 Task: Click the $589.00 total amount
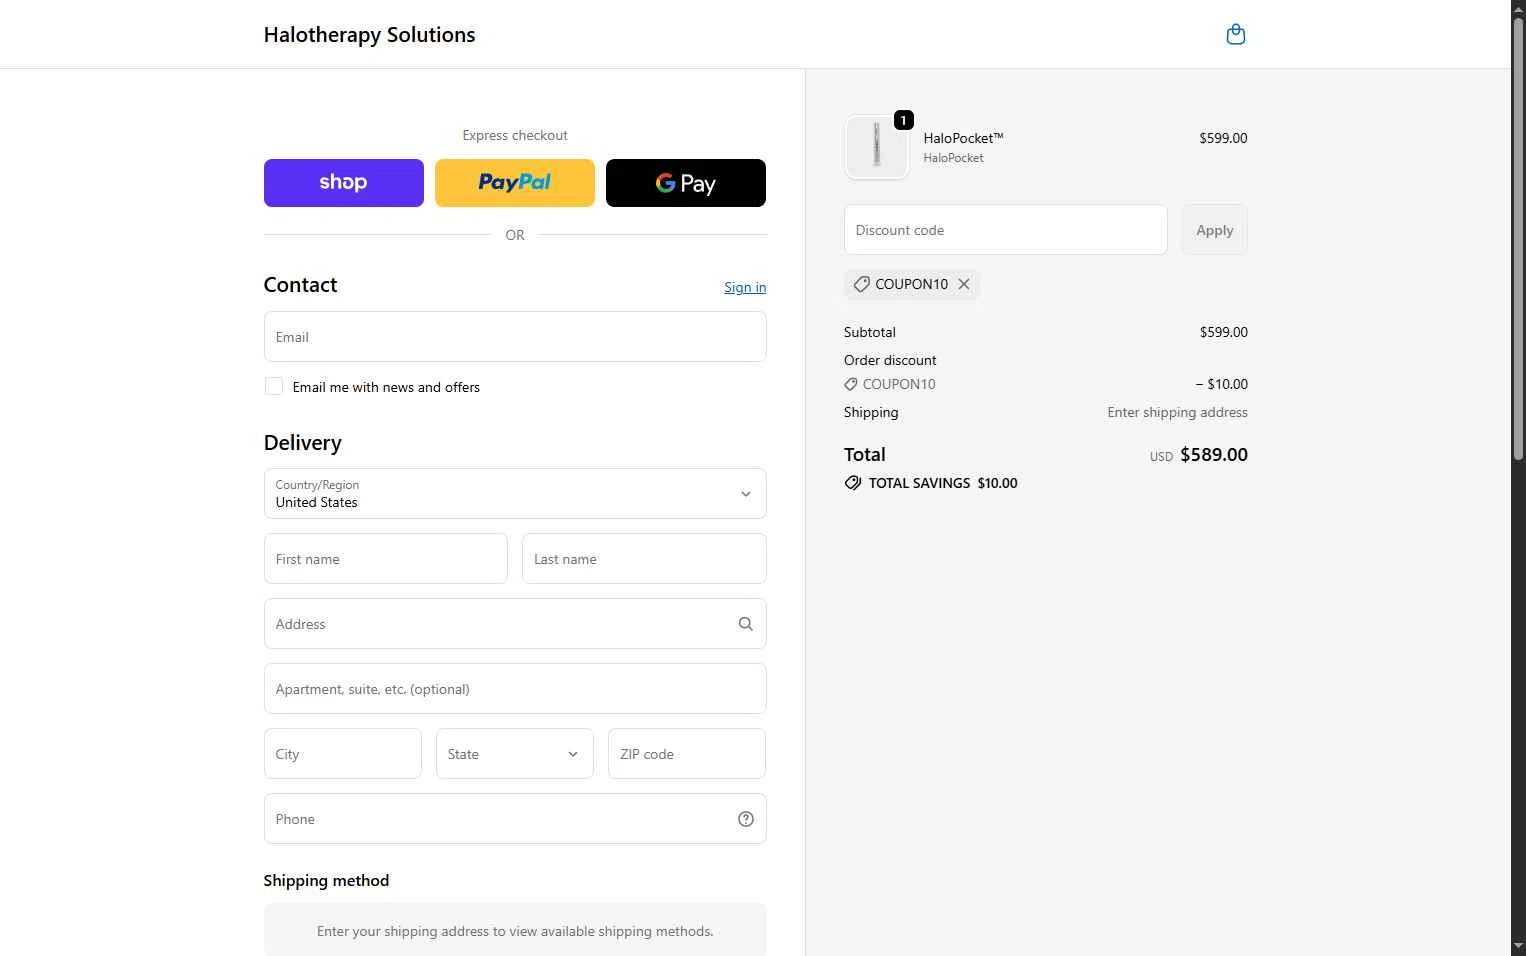(x=1214, y=454)
